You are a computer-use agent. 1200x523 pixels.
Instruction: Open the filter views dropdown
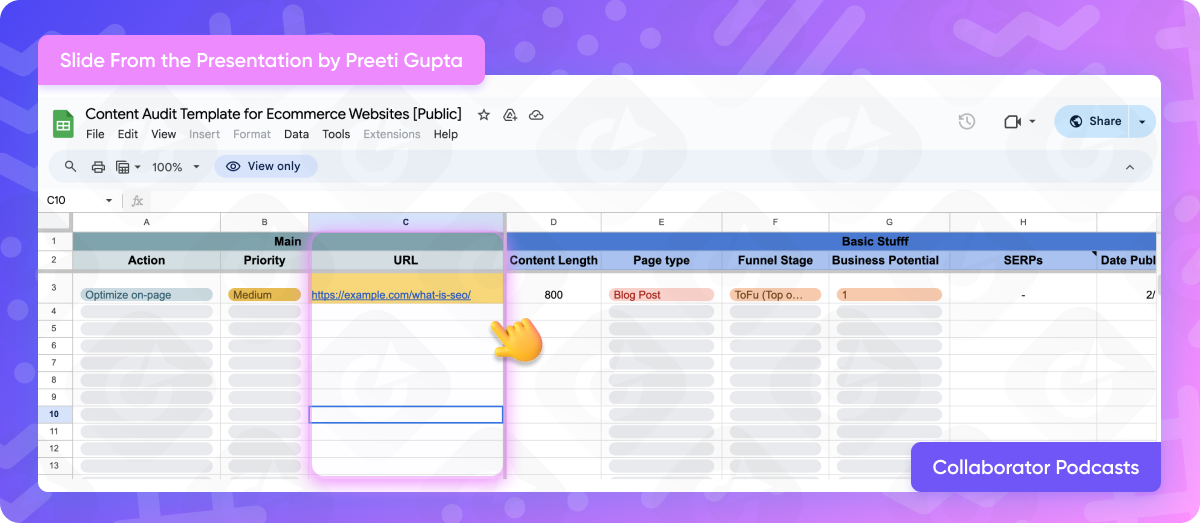pyautogui.click(x=128, y=167)
